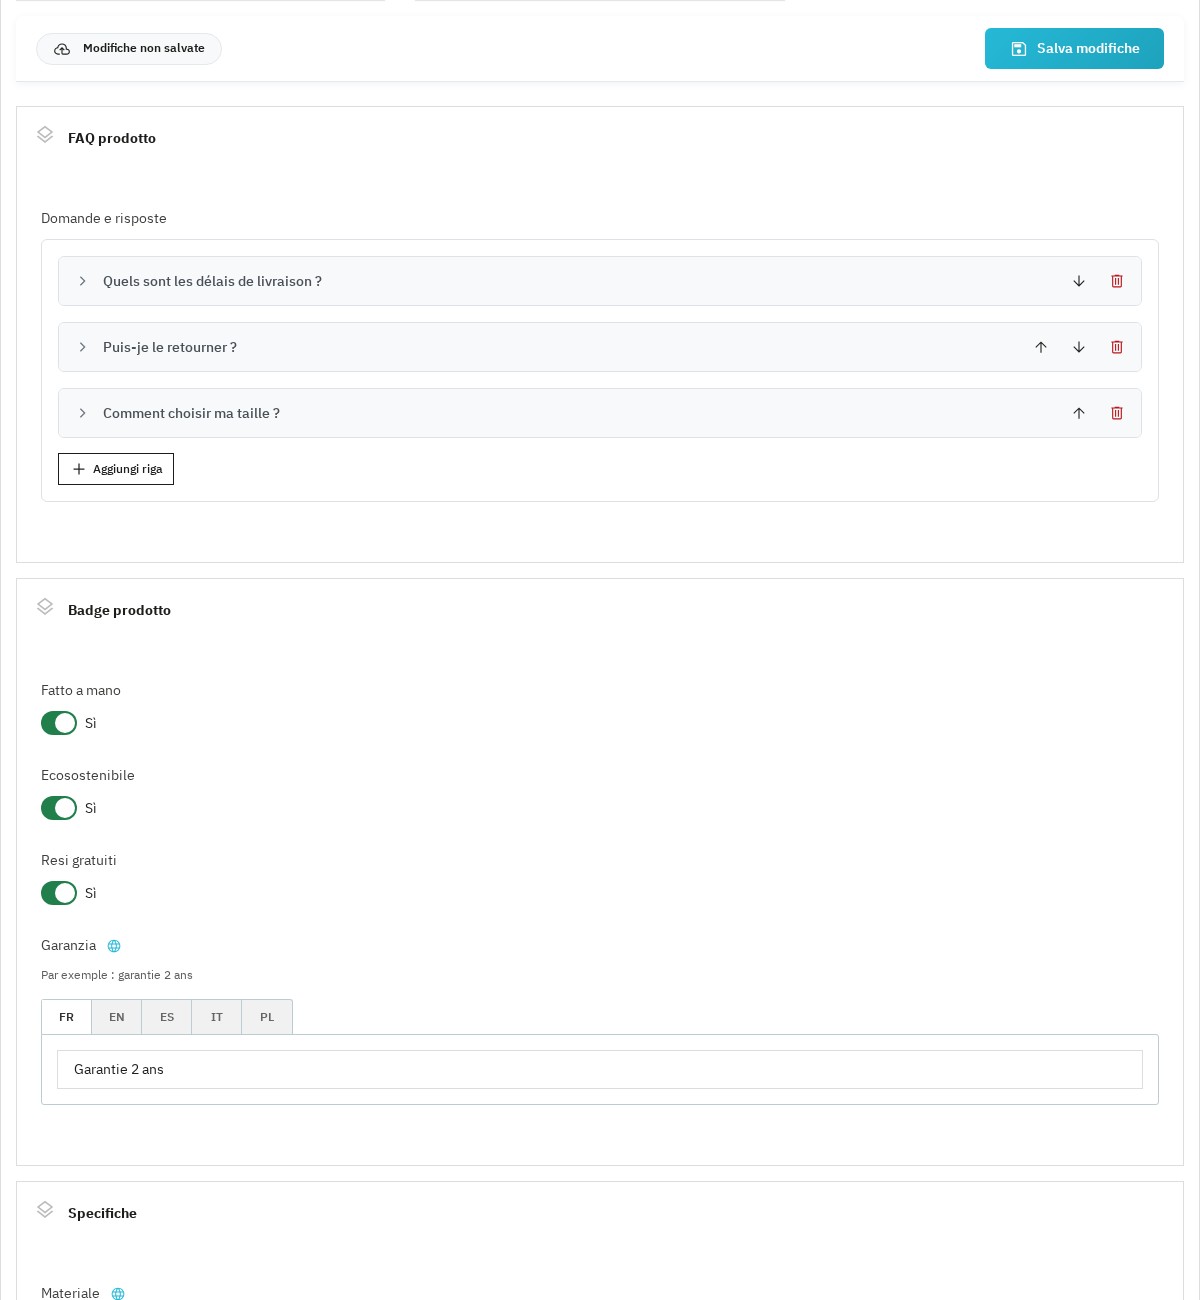Click the 'Domande e risposte' label
Viewport: 1200px width, 1300px height.
tap(104, 218)
